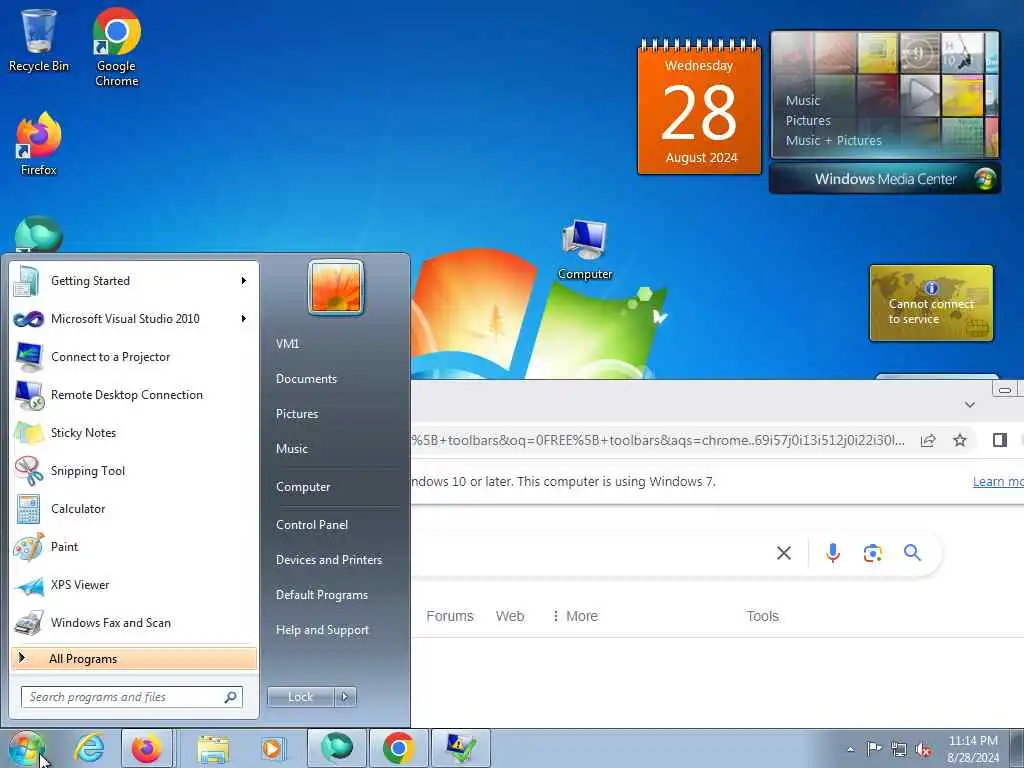Launch Remote Desktop Connection
The width and height of the screenshot is (1024, 768).
tap(134, 394)
